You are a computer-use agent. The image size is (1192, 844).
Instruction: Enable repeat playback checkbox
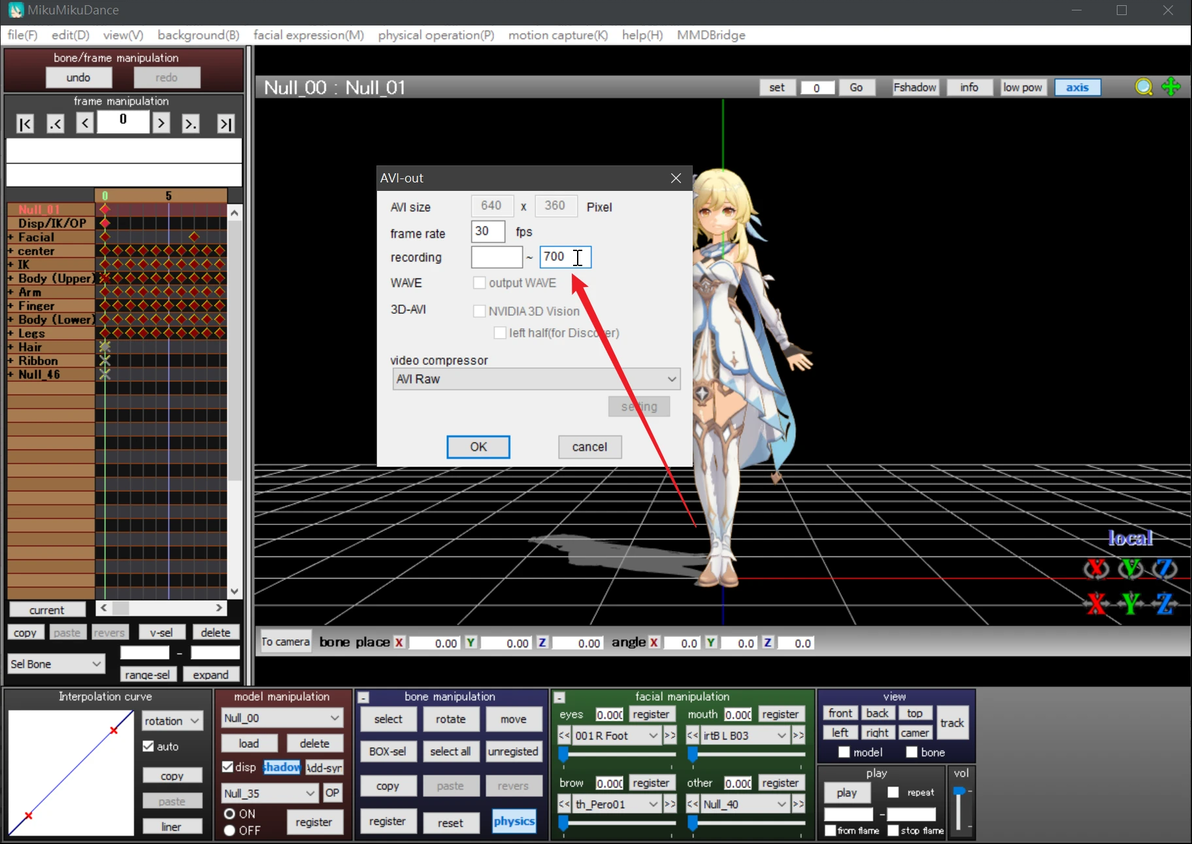[893, 792]
